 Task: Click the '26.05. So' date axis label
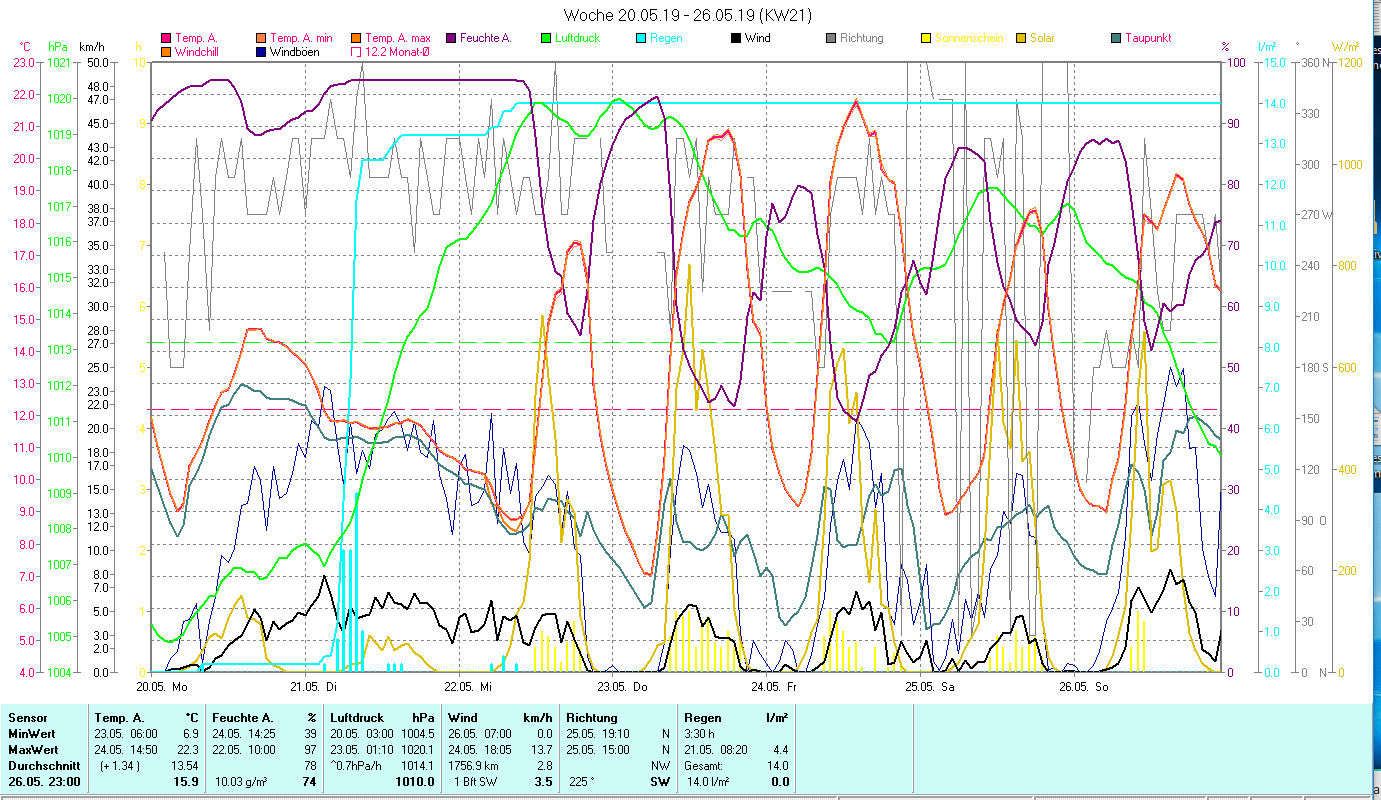click(1084, 687)
